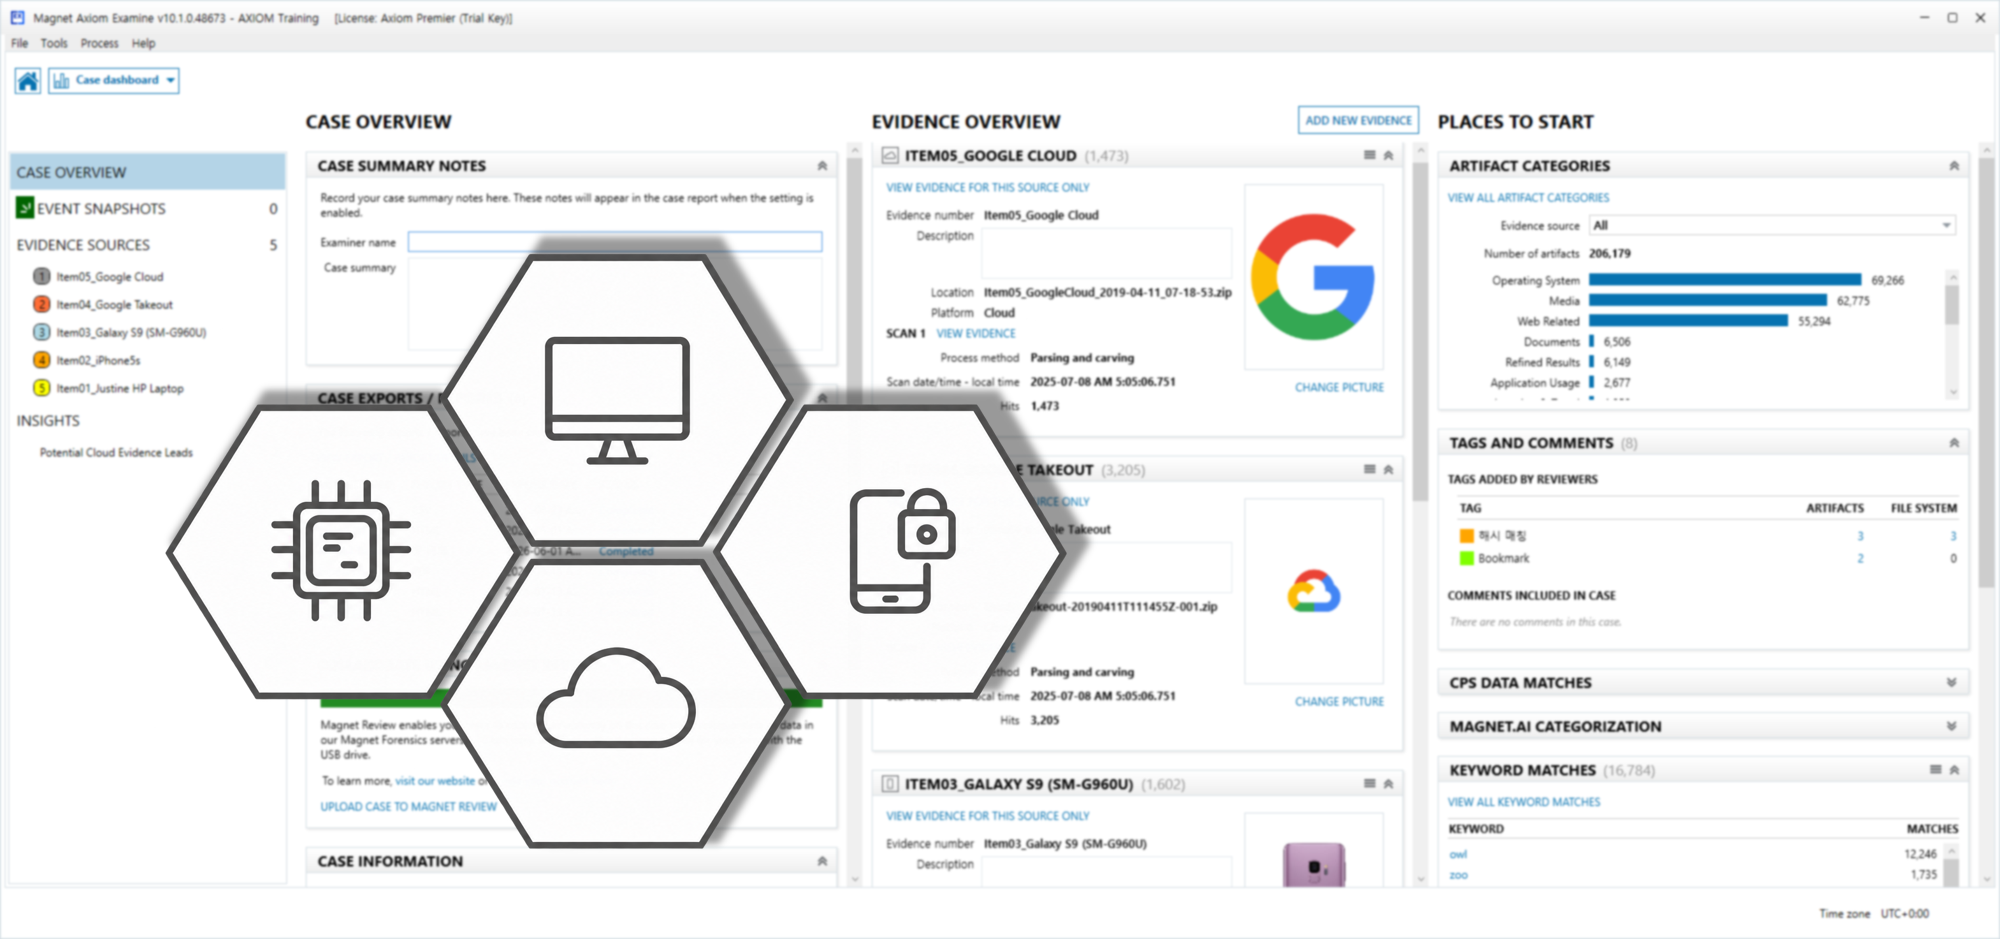
Task: Click VIEW ALL KEYWORD MATCHES link
Action: coord(1524,802)
